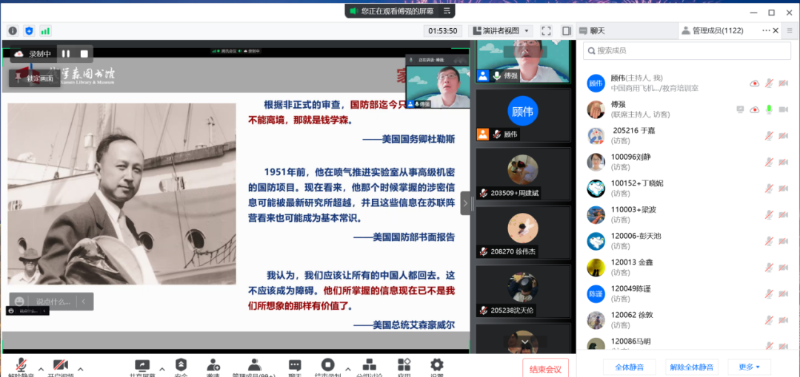The height and width of the screenshot is (377, 800).
Task: Open the 演讲者视图 view dropdown
Action: point(500,31)
